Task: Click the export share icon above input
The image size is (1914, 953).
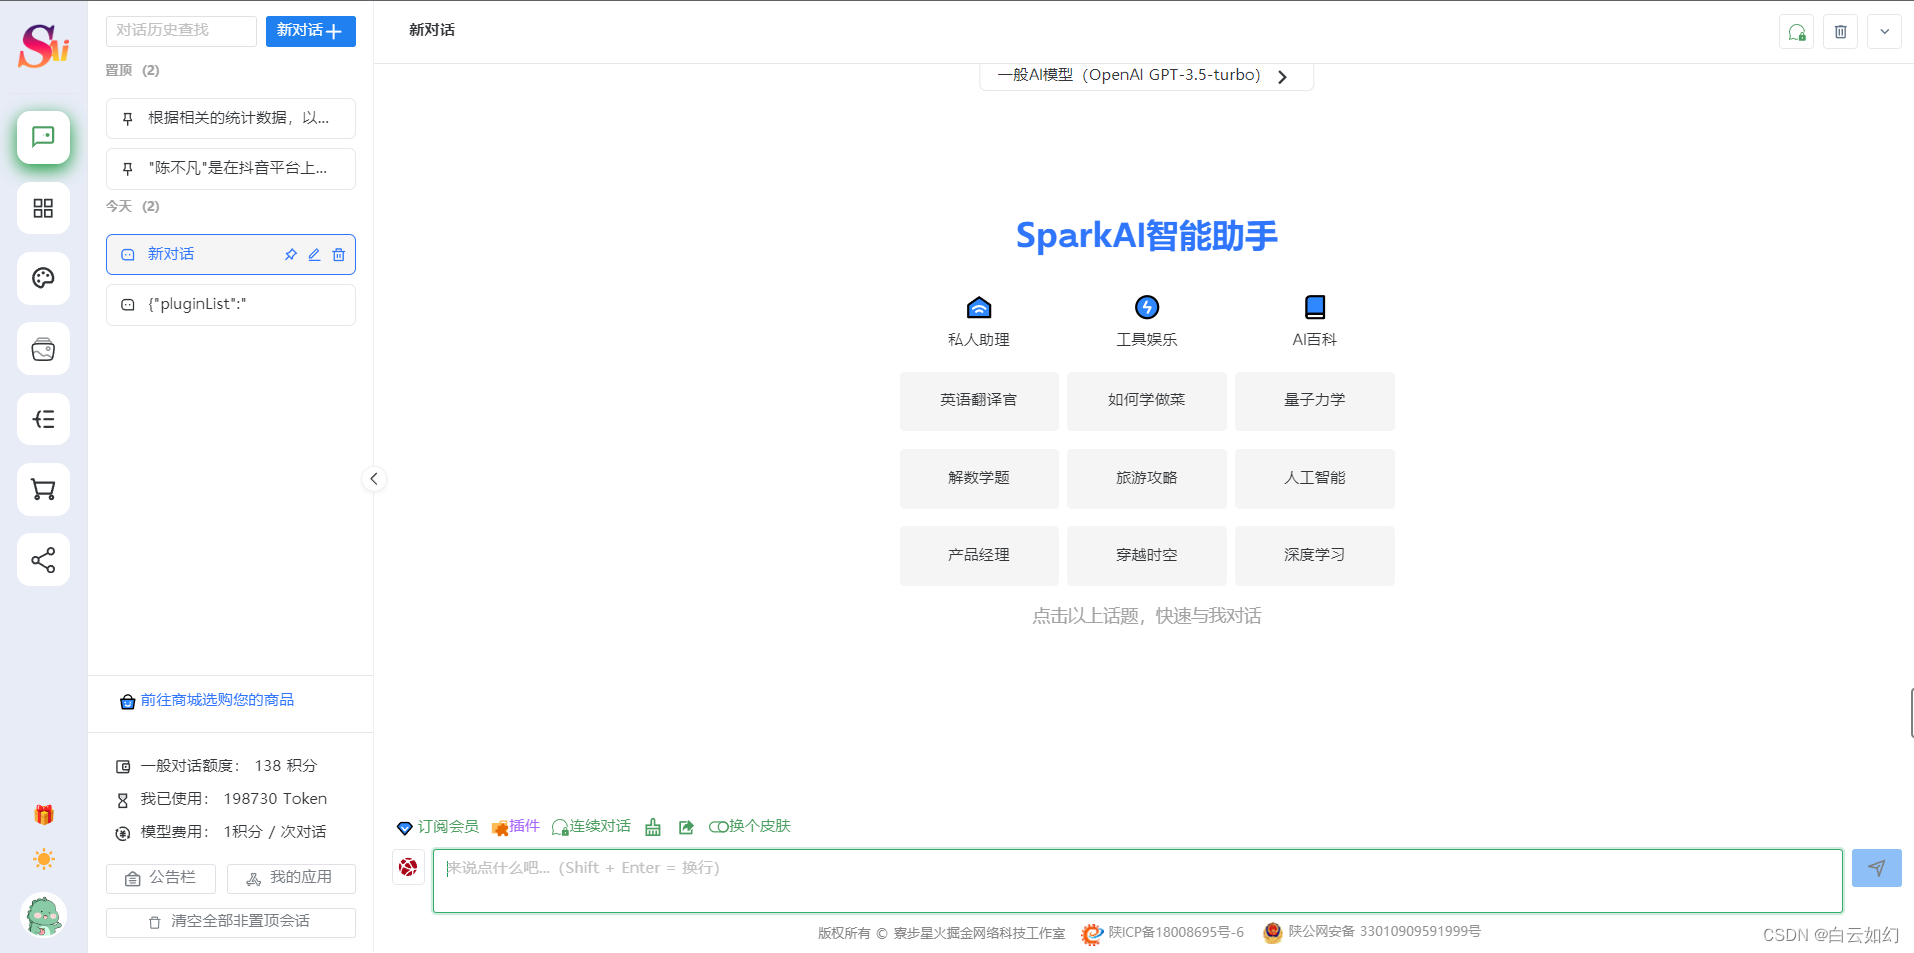Action: click(x=686, y=827)
